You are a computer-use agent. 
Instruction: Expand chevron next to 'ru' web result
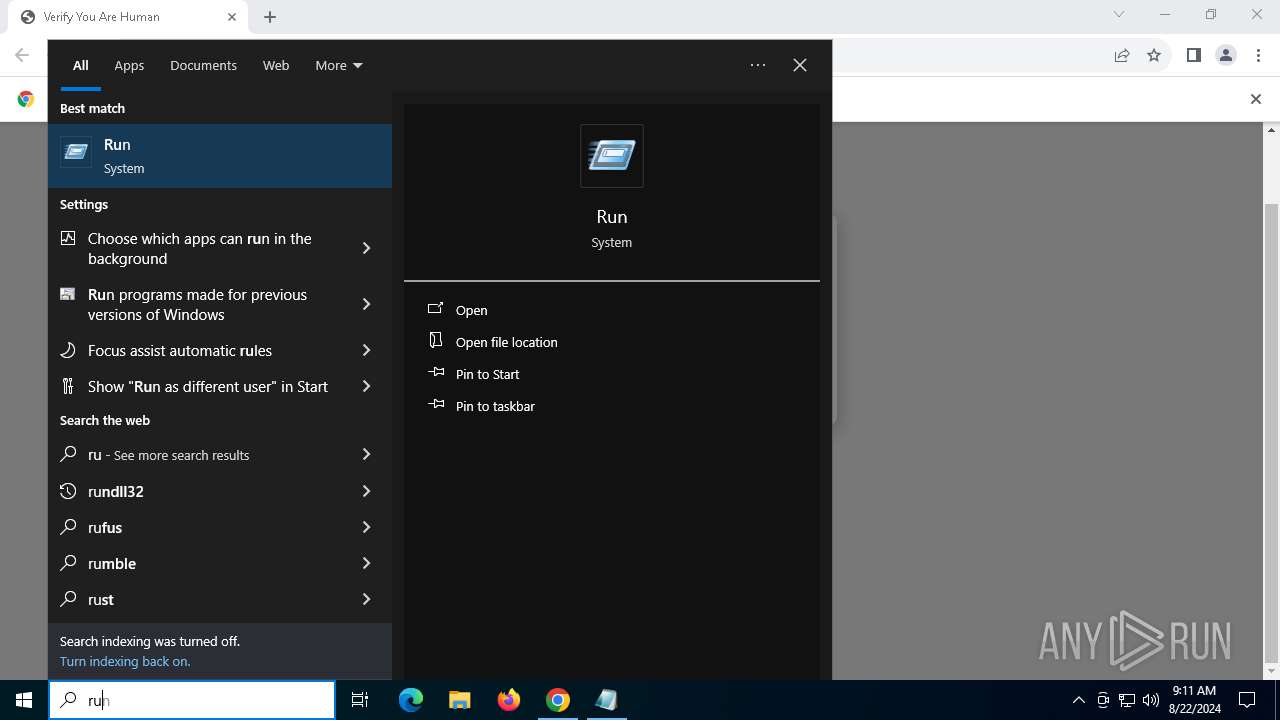pyautogui.click(x=366, y=454)
